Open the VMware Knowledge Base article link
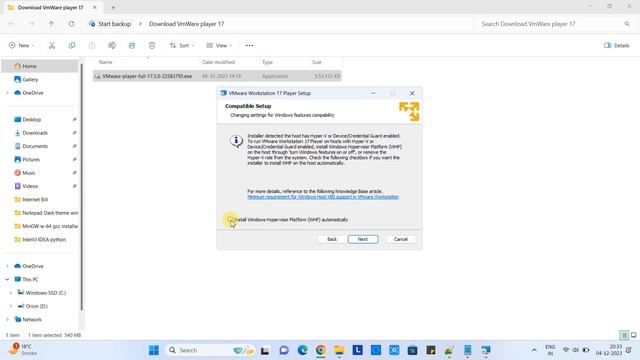Screen dimensions: 640x360 pyautogui.click(x=323, y=197)
